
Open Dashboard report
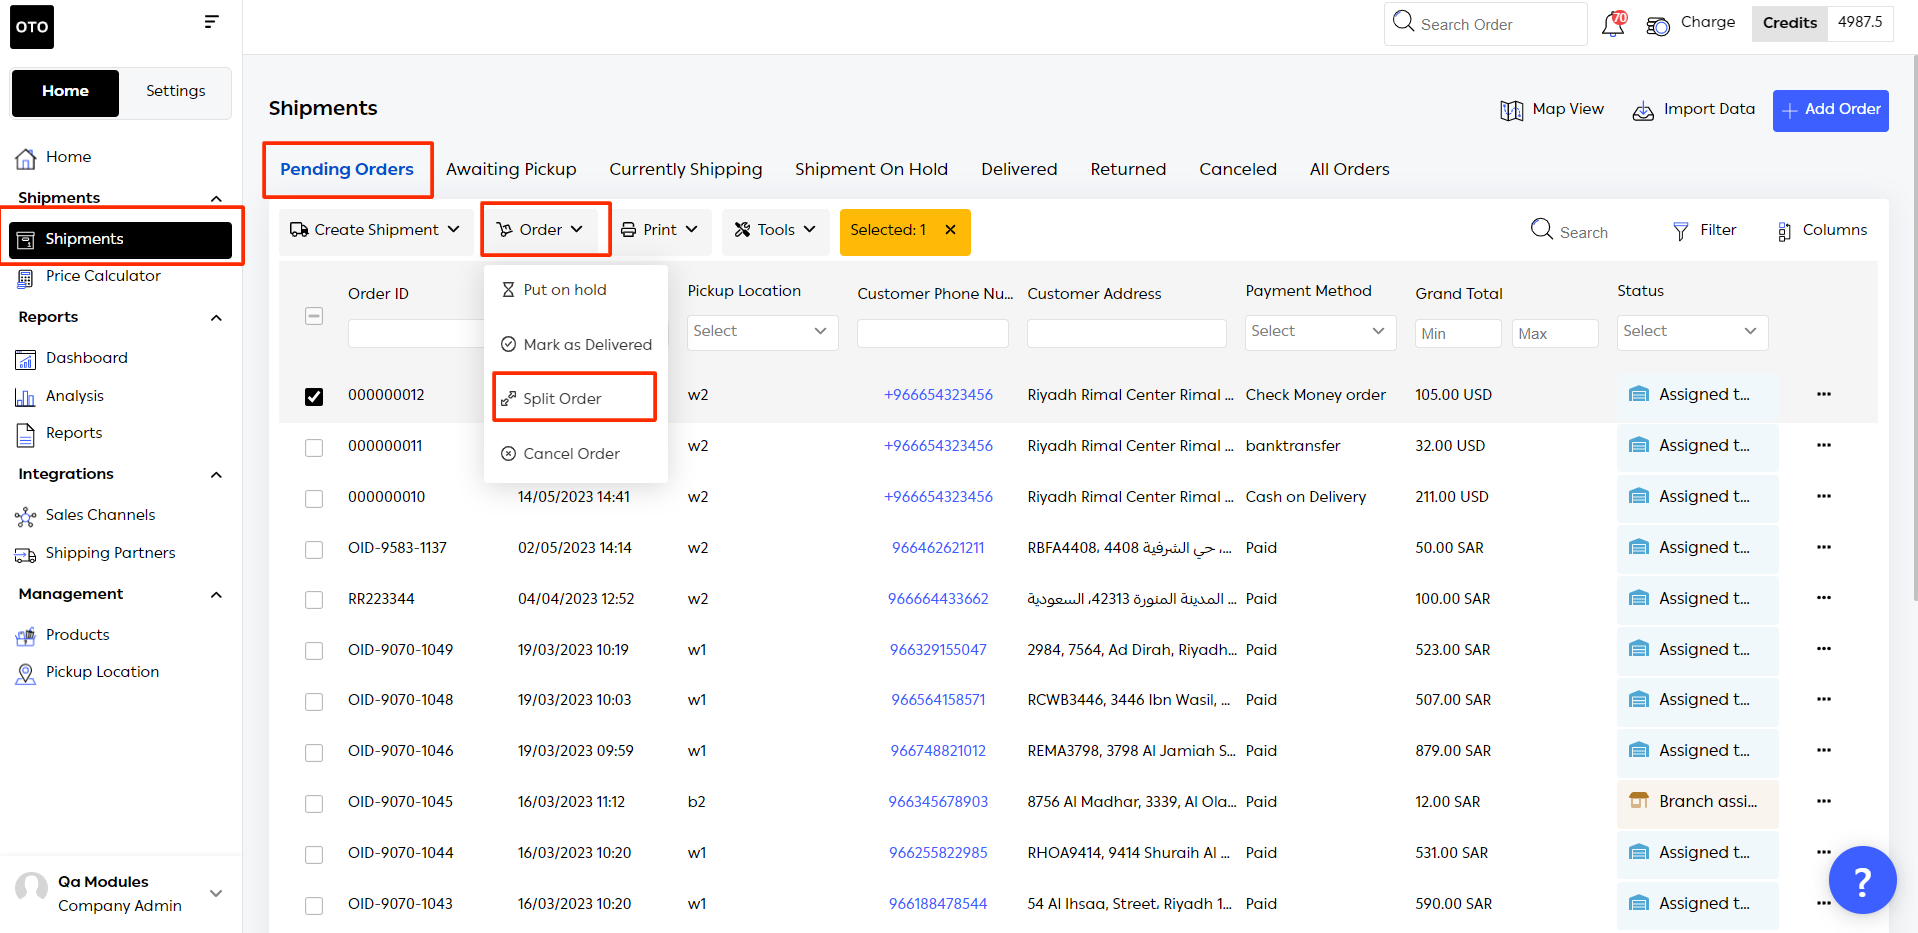click(86, 358)
